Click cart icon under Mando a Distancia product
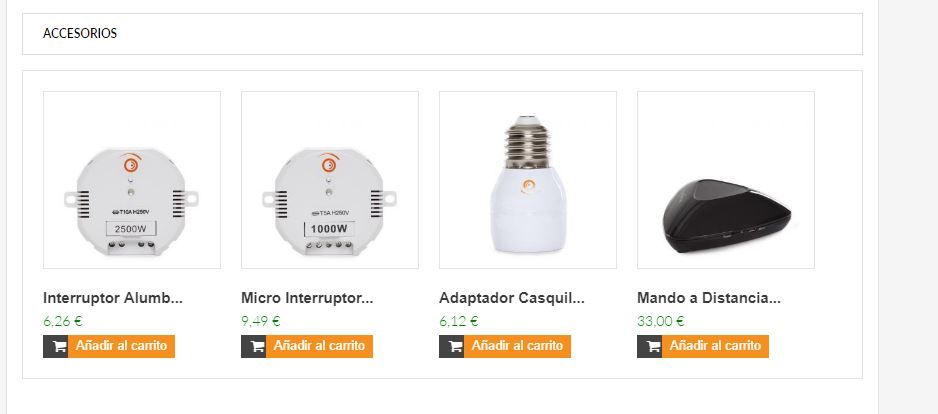The image size is (938, 414). point(650,346)
